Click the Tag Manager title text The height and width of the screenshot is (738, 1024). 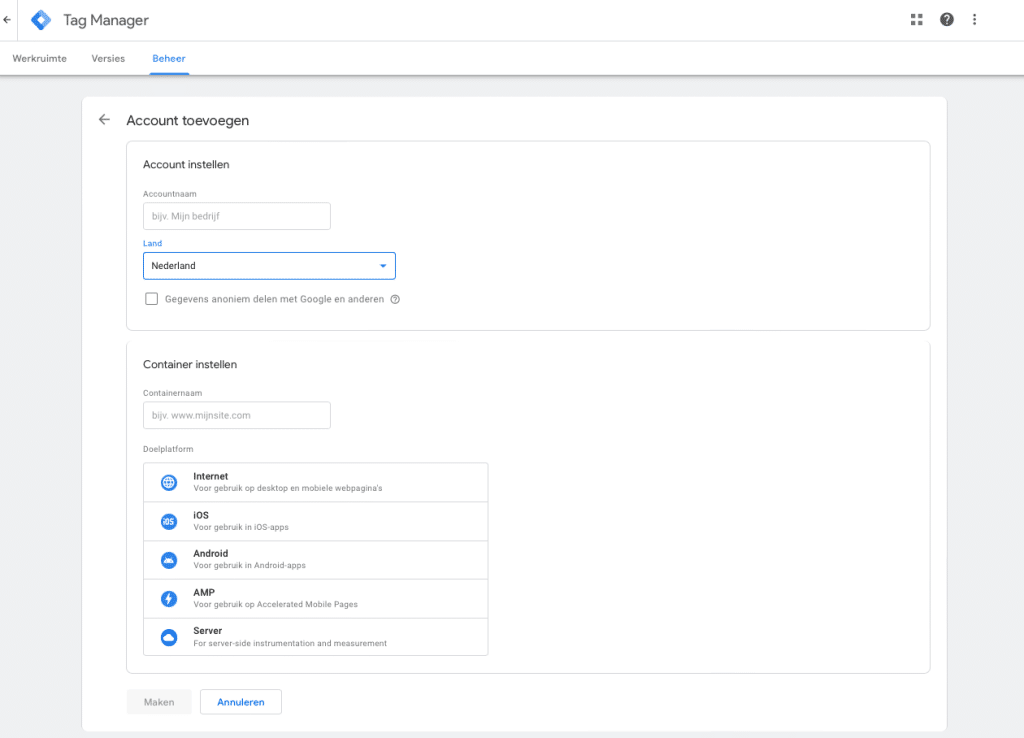coord(106,20)
